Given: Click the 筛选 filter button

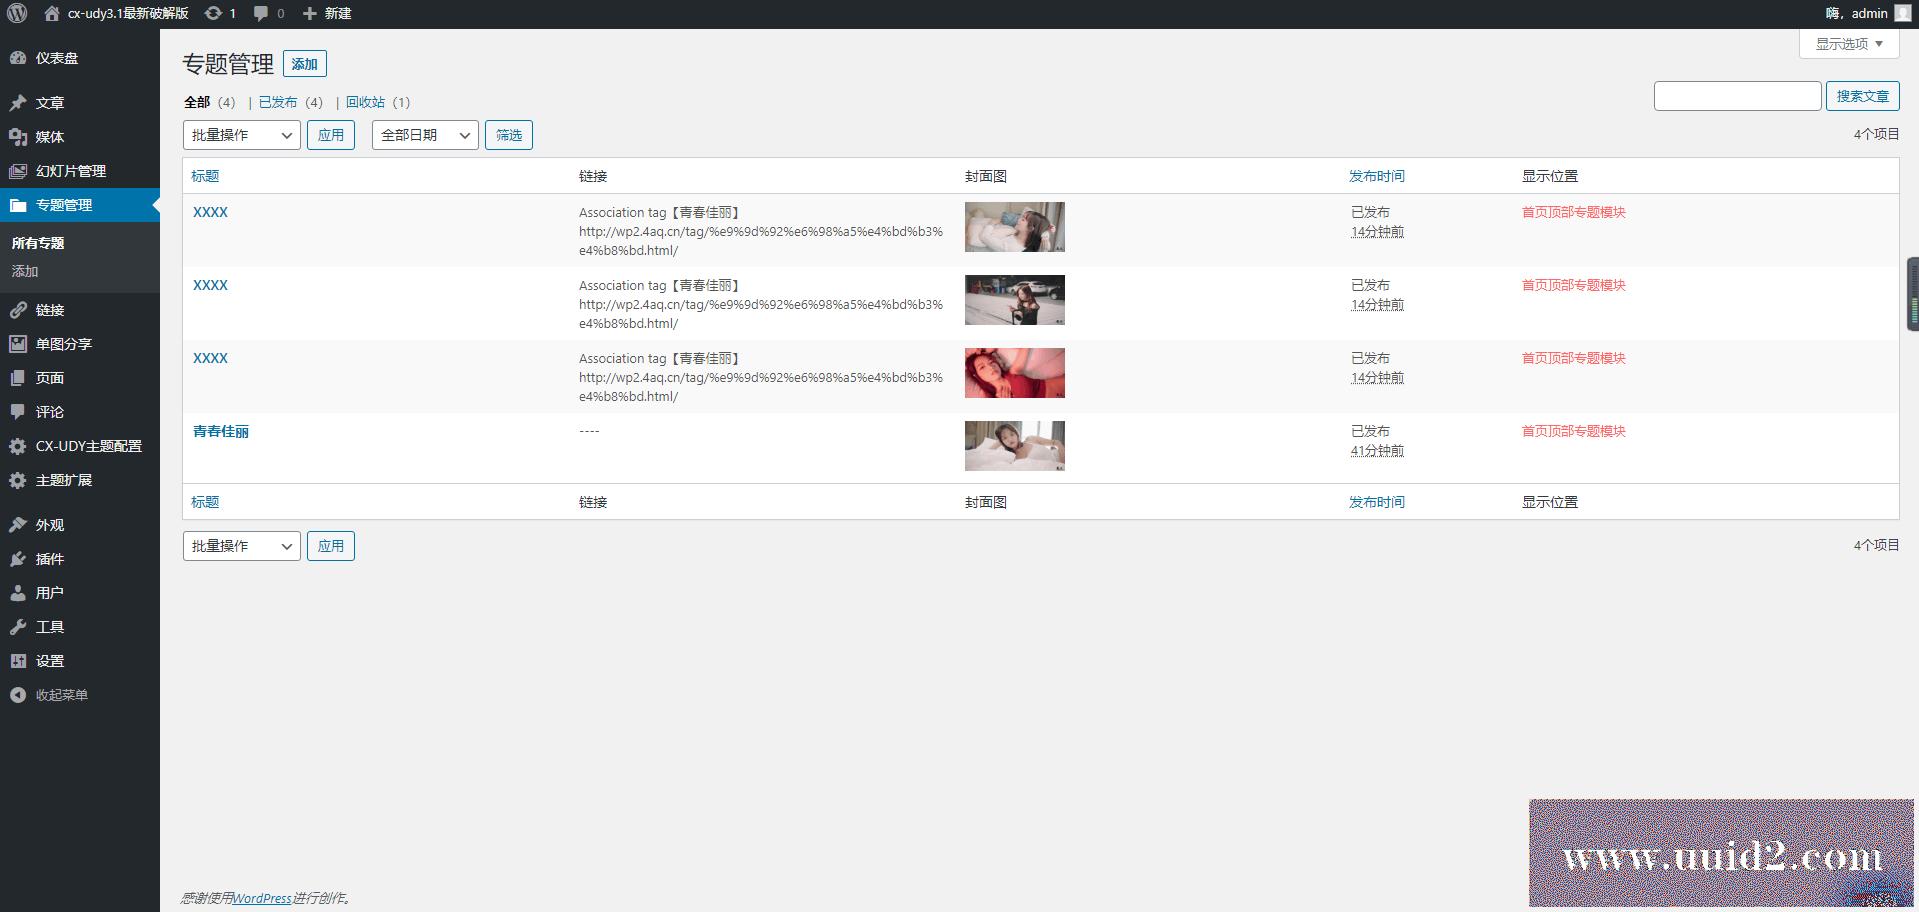Looking at the screenshot, I should [508, 135].
